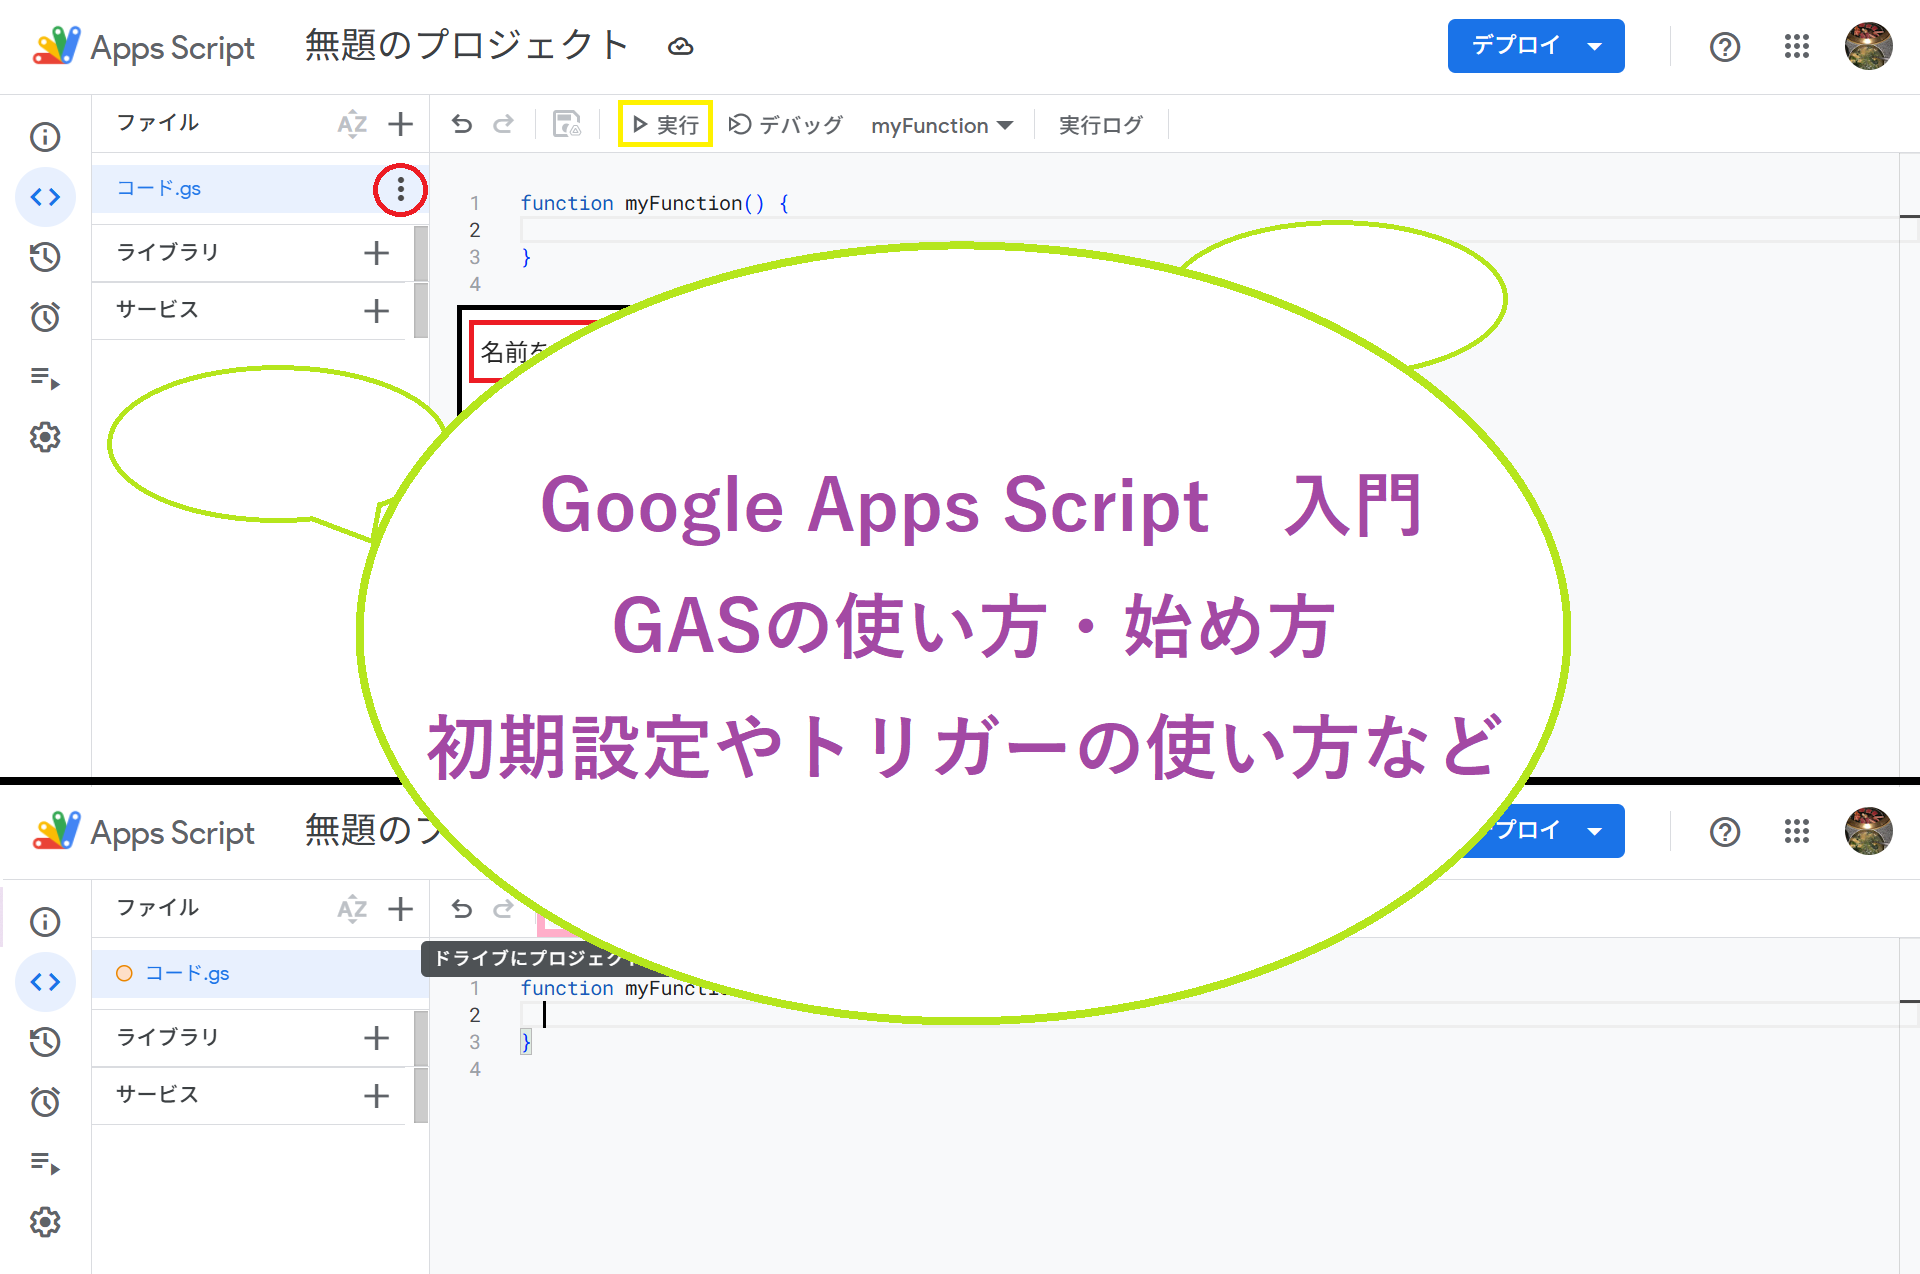
Task: Open Triggers clock icon in upper window
Action: pyautogui.click(x=45, y=317)
